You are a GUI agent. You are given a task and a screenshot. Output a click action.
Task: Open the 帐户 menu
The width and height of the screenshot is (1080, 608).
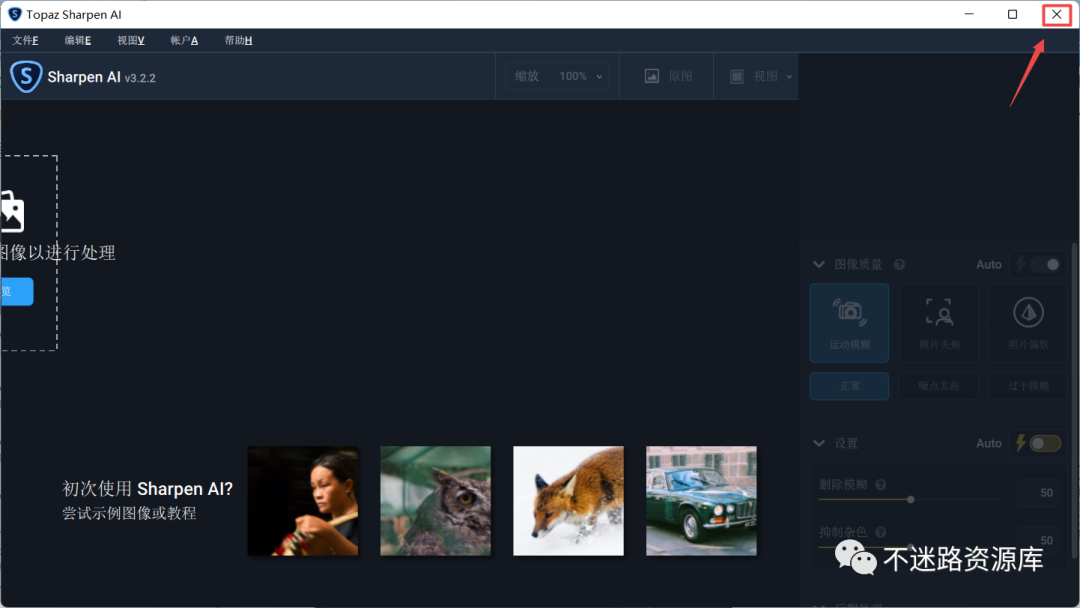pyautogui.click(x=184, y=41)
